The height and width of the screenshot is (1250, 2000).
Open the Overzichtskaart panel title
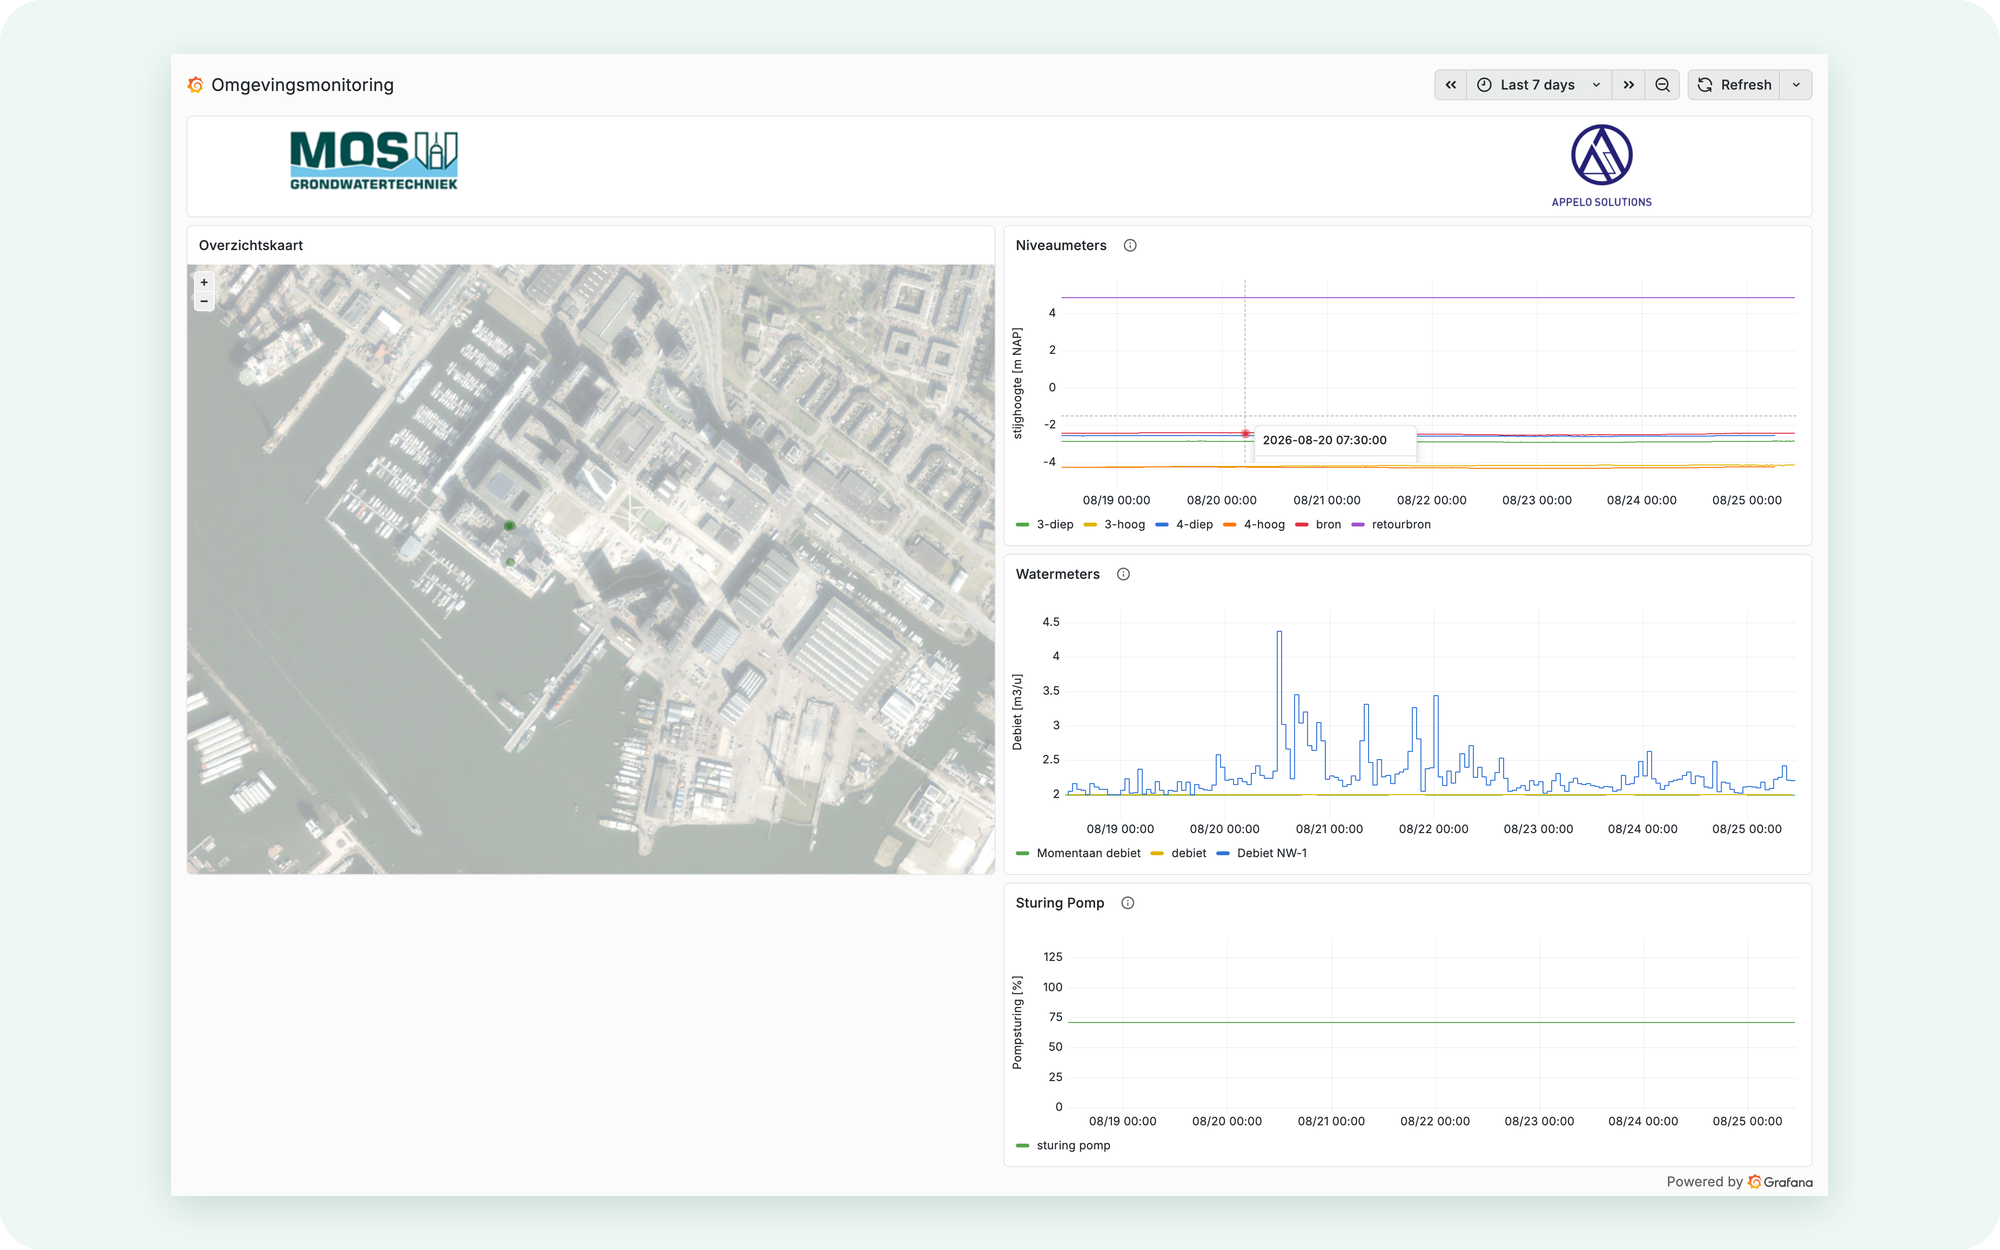coord(251,246)
